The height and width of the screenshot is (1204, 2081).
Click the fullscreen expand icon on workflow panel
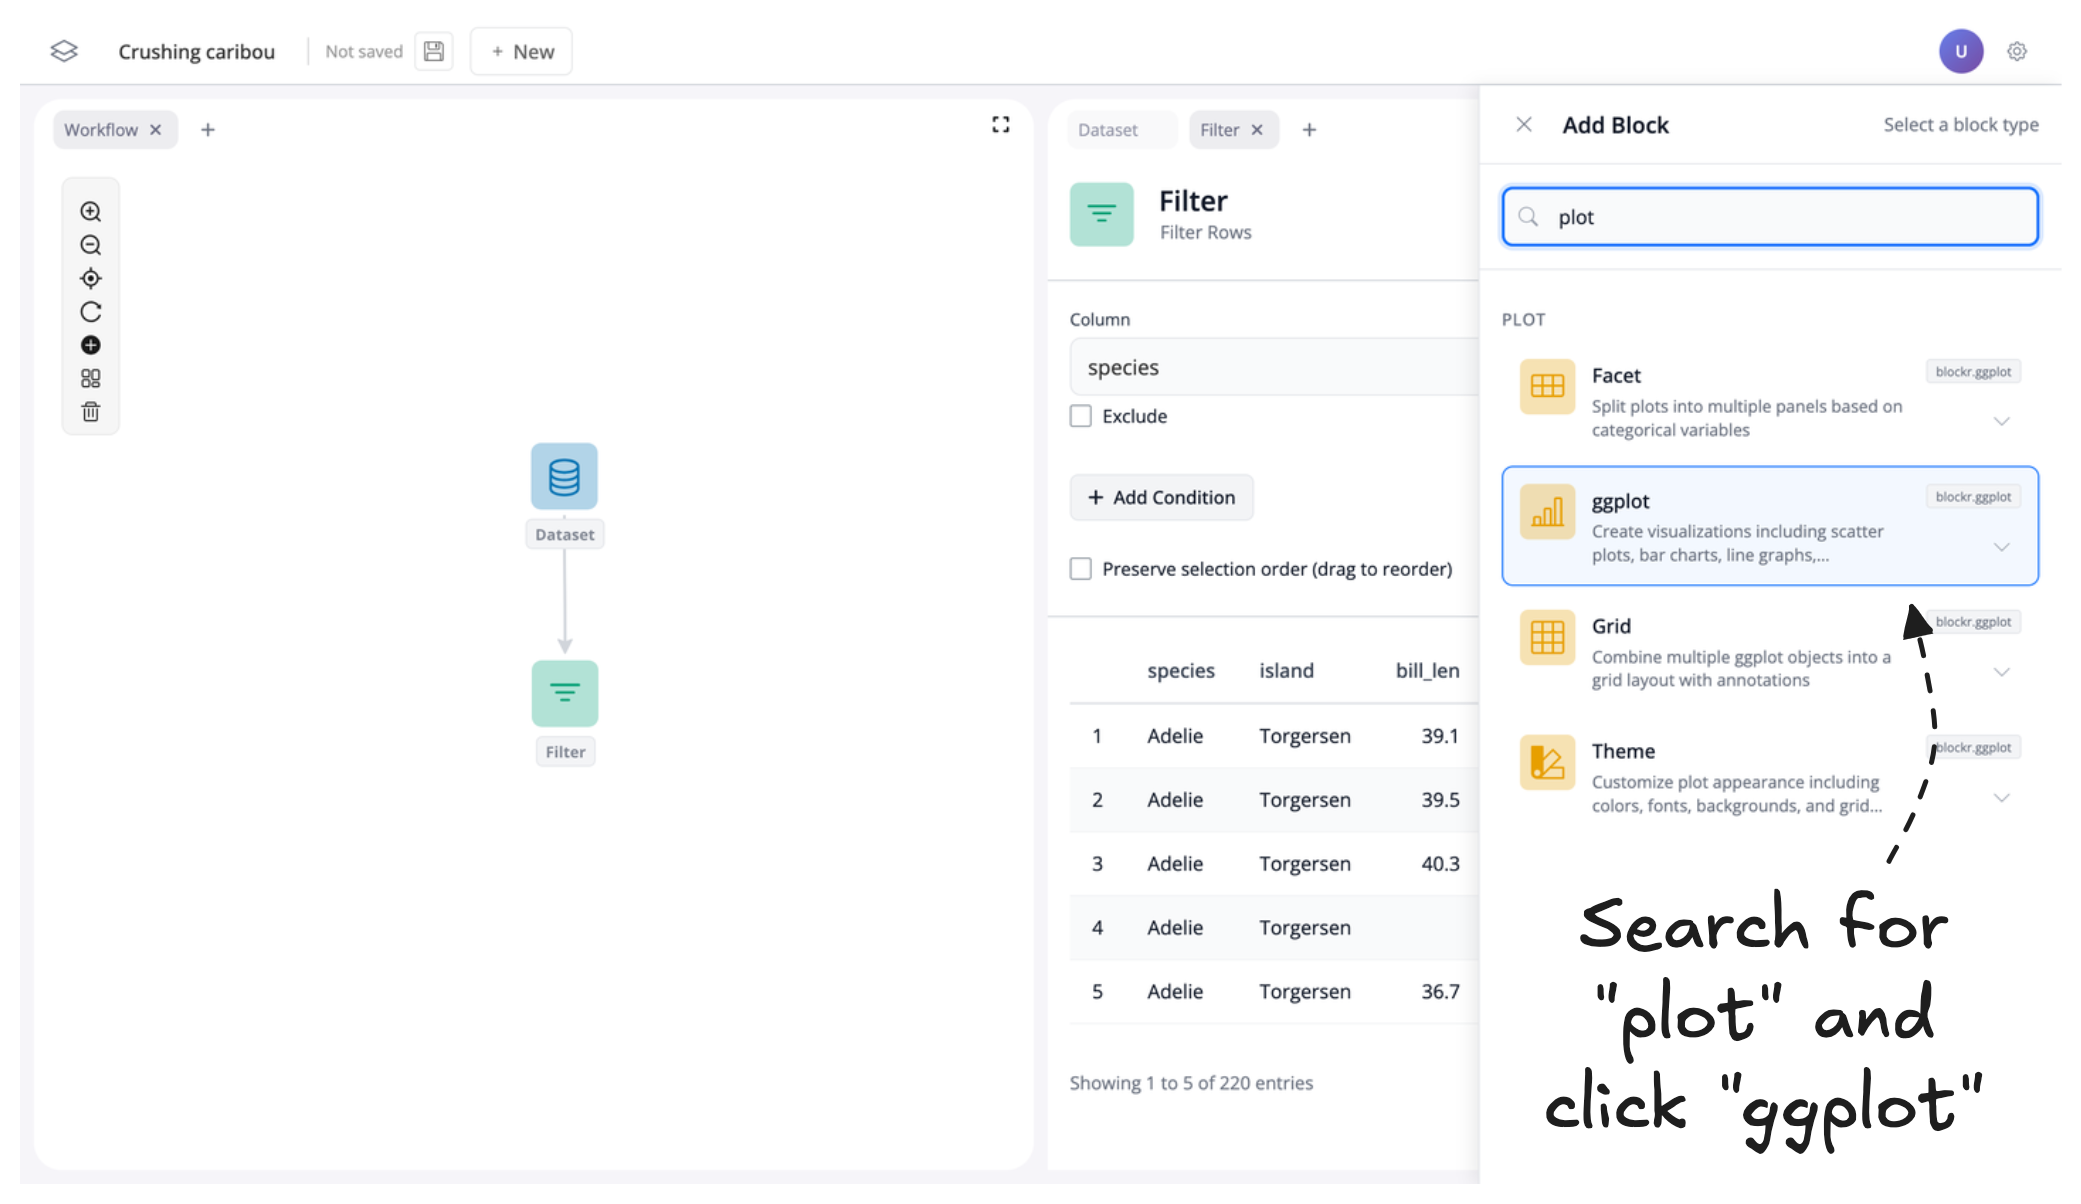(x=1000, y=125)
